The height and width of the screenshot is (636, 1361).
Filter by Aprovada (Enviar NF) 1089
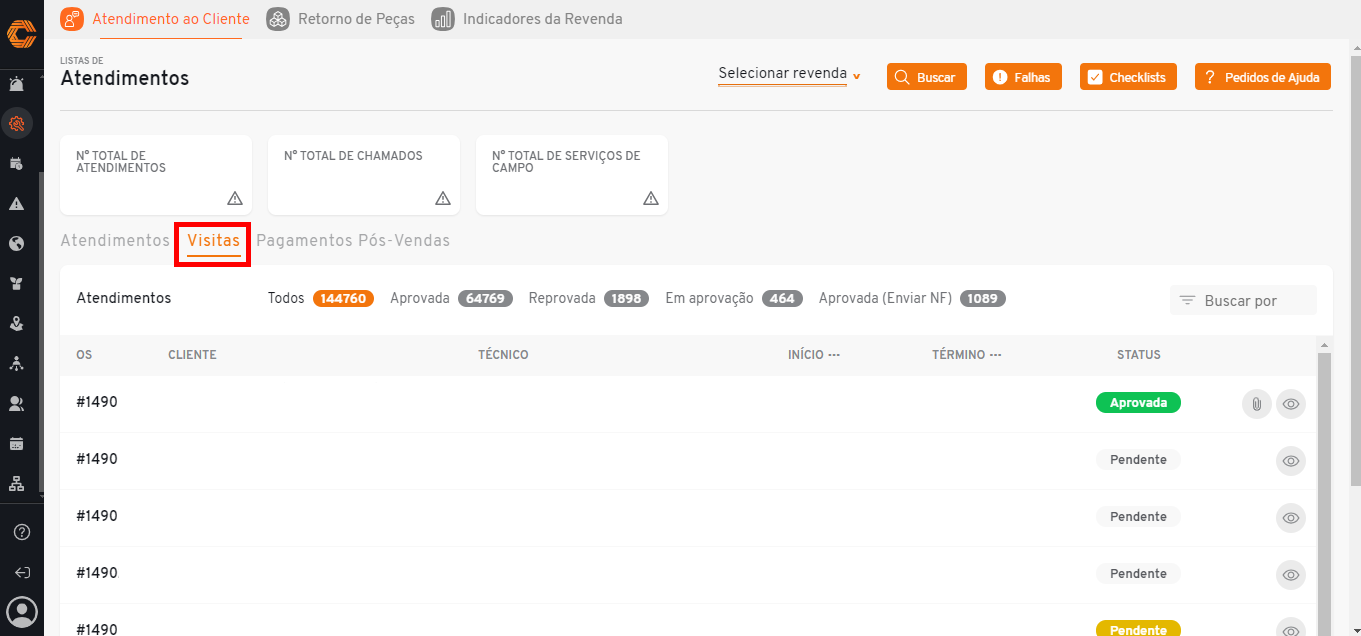click(912, 298)
